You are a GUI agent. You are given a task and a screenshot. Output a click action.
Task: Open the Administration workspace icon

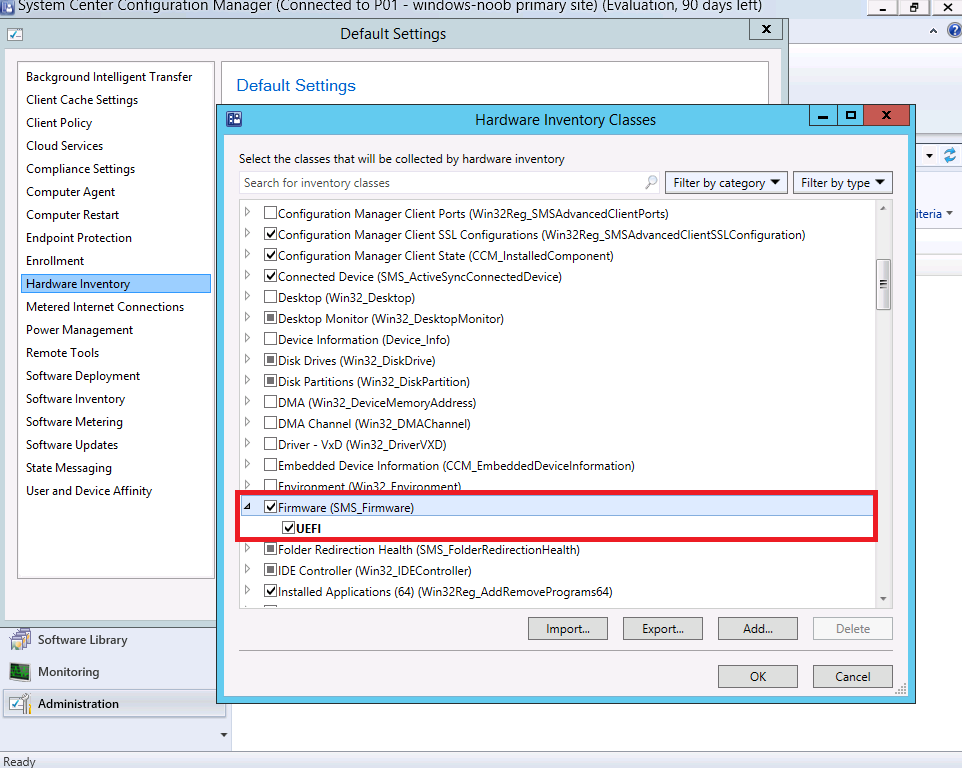click(x=20, y=704)
